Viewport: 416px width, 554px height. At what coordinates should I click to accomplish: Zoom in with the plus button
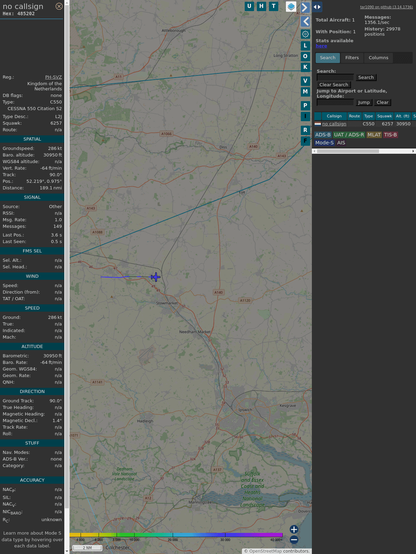pos(294,529)
